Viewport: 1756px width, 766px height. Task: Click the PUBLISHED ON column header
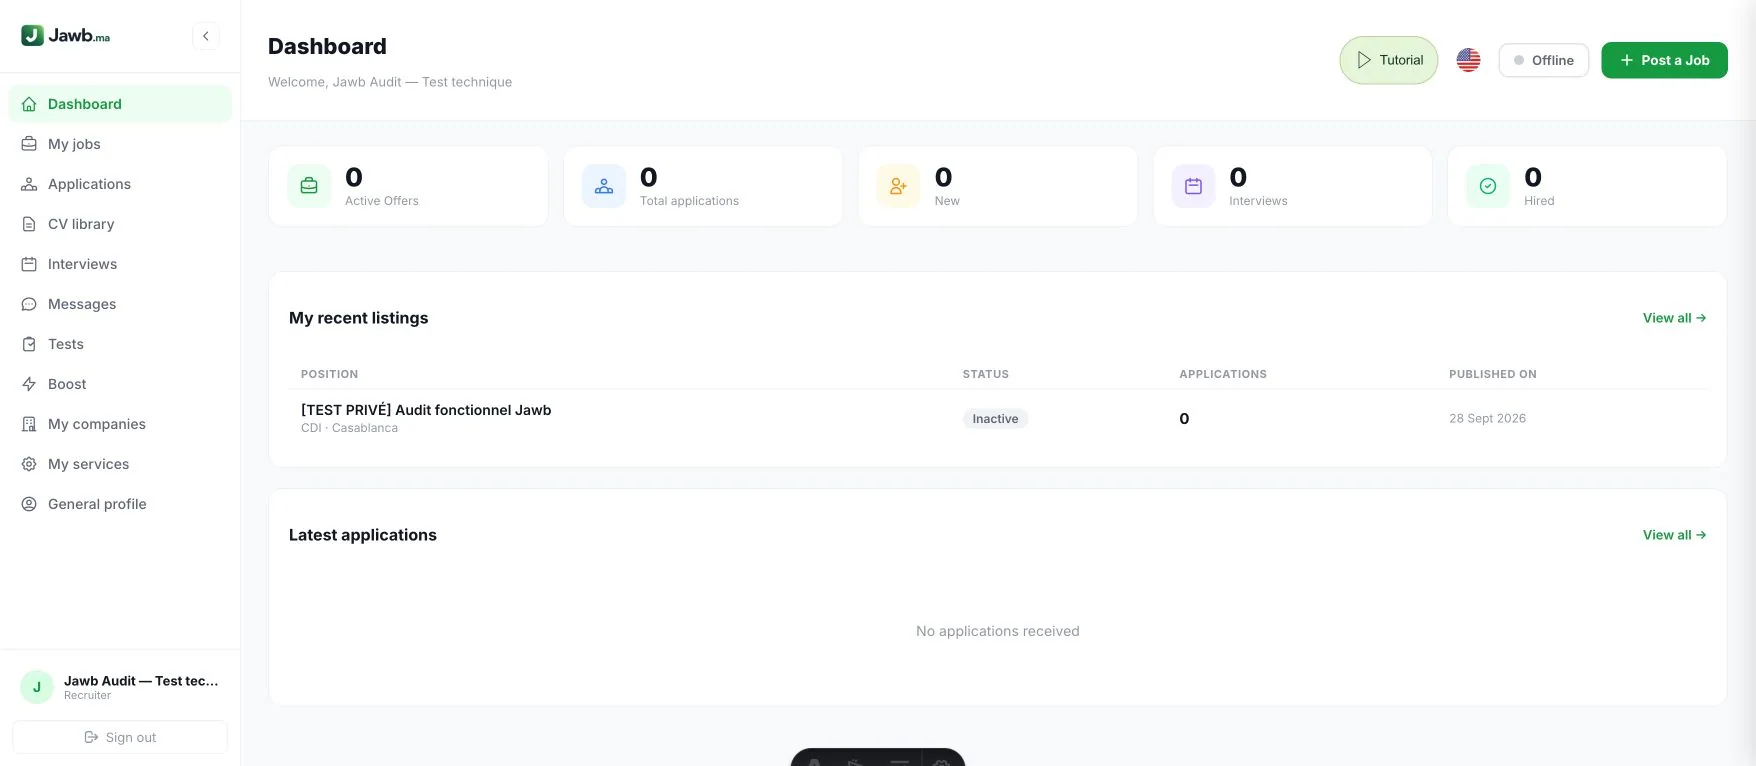(x=1492, y=374)
